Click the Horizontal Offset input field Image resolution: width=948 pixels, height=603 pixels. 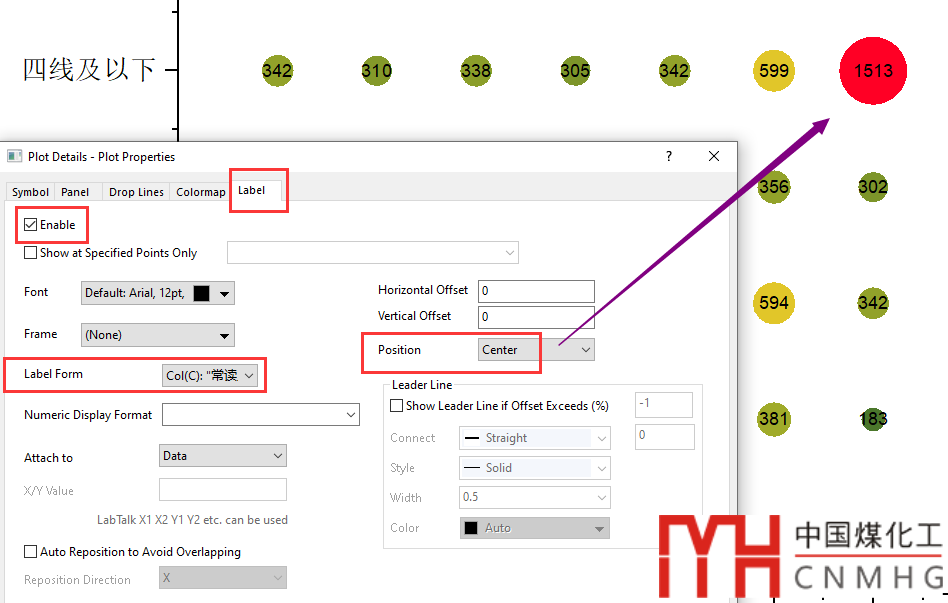pyautogui.click(x=536, y=291)
